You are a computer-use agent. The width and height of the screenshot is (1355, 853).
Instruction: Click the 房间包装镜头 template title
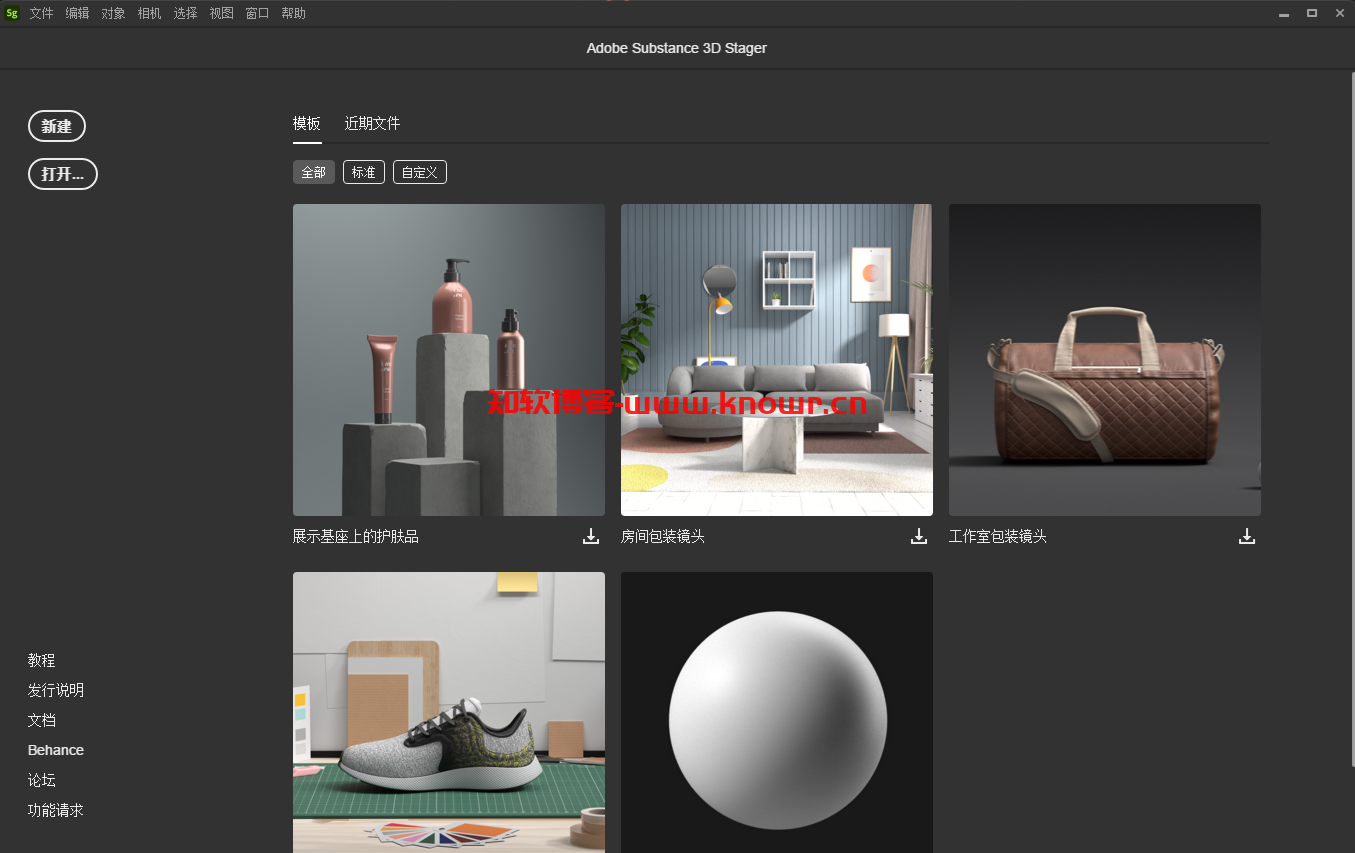(x=663, y=537)
